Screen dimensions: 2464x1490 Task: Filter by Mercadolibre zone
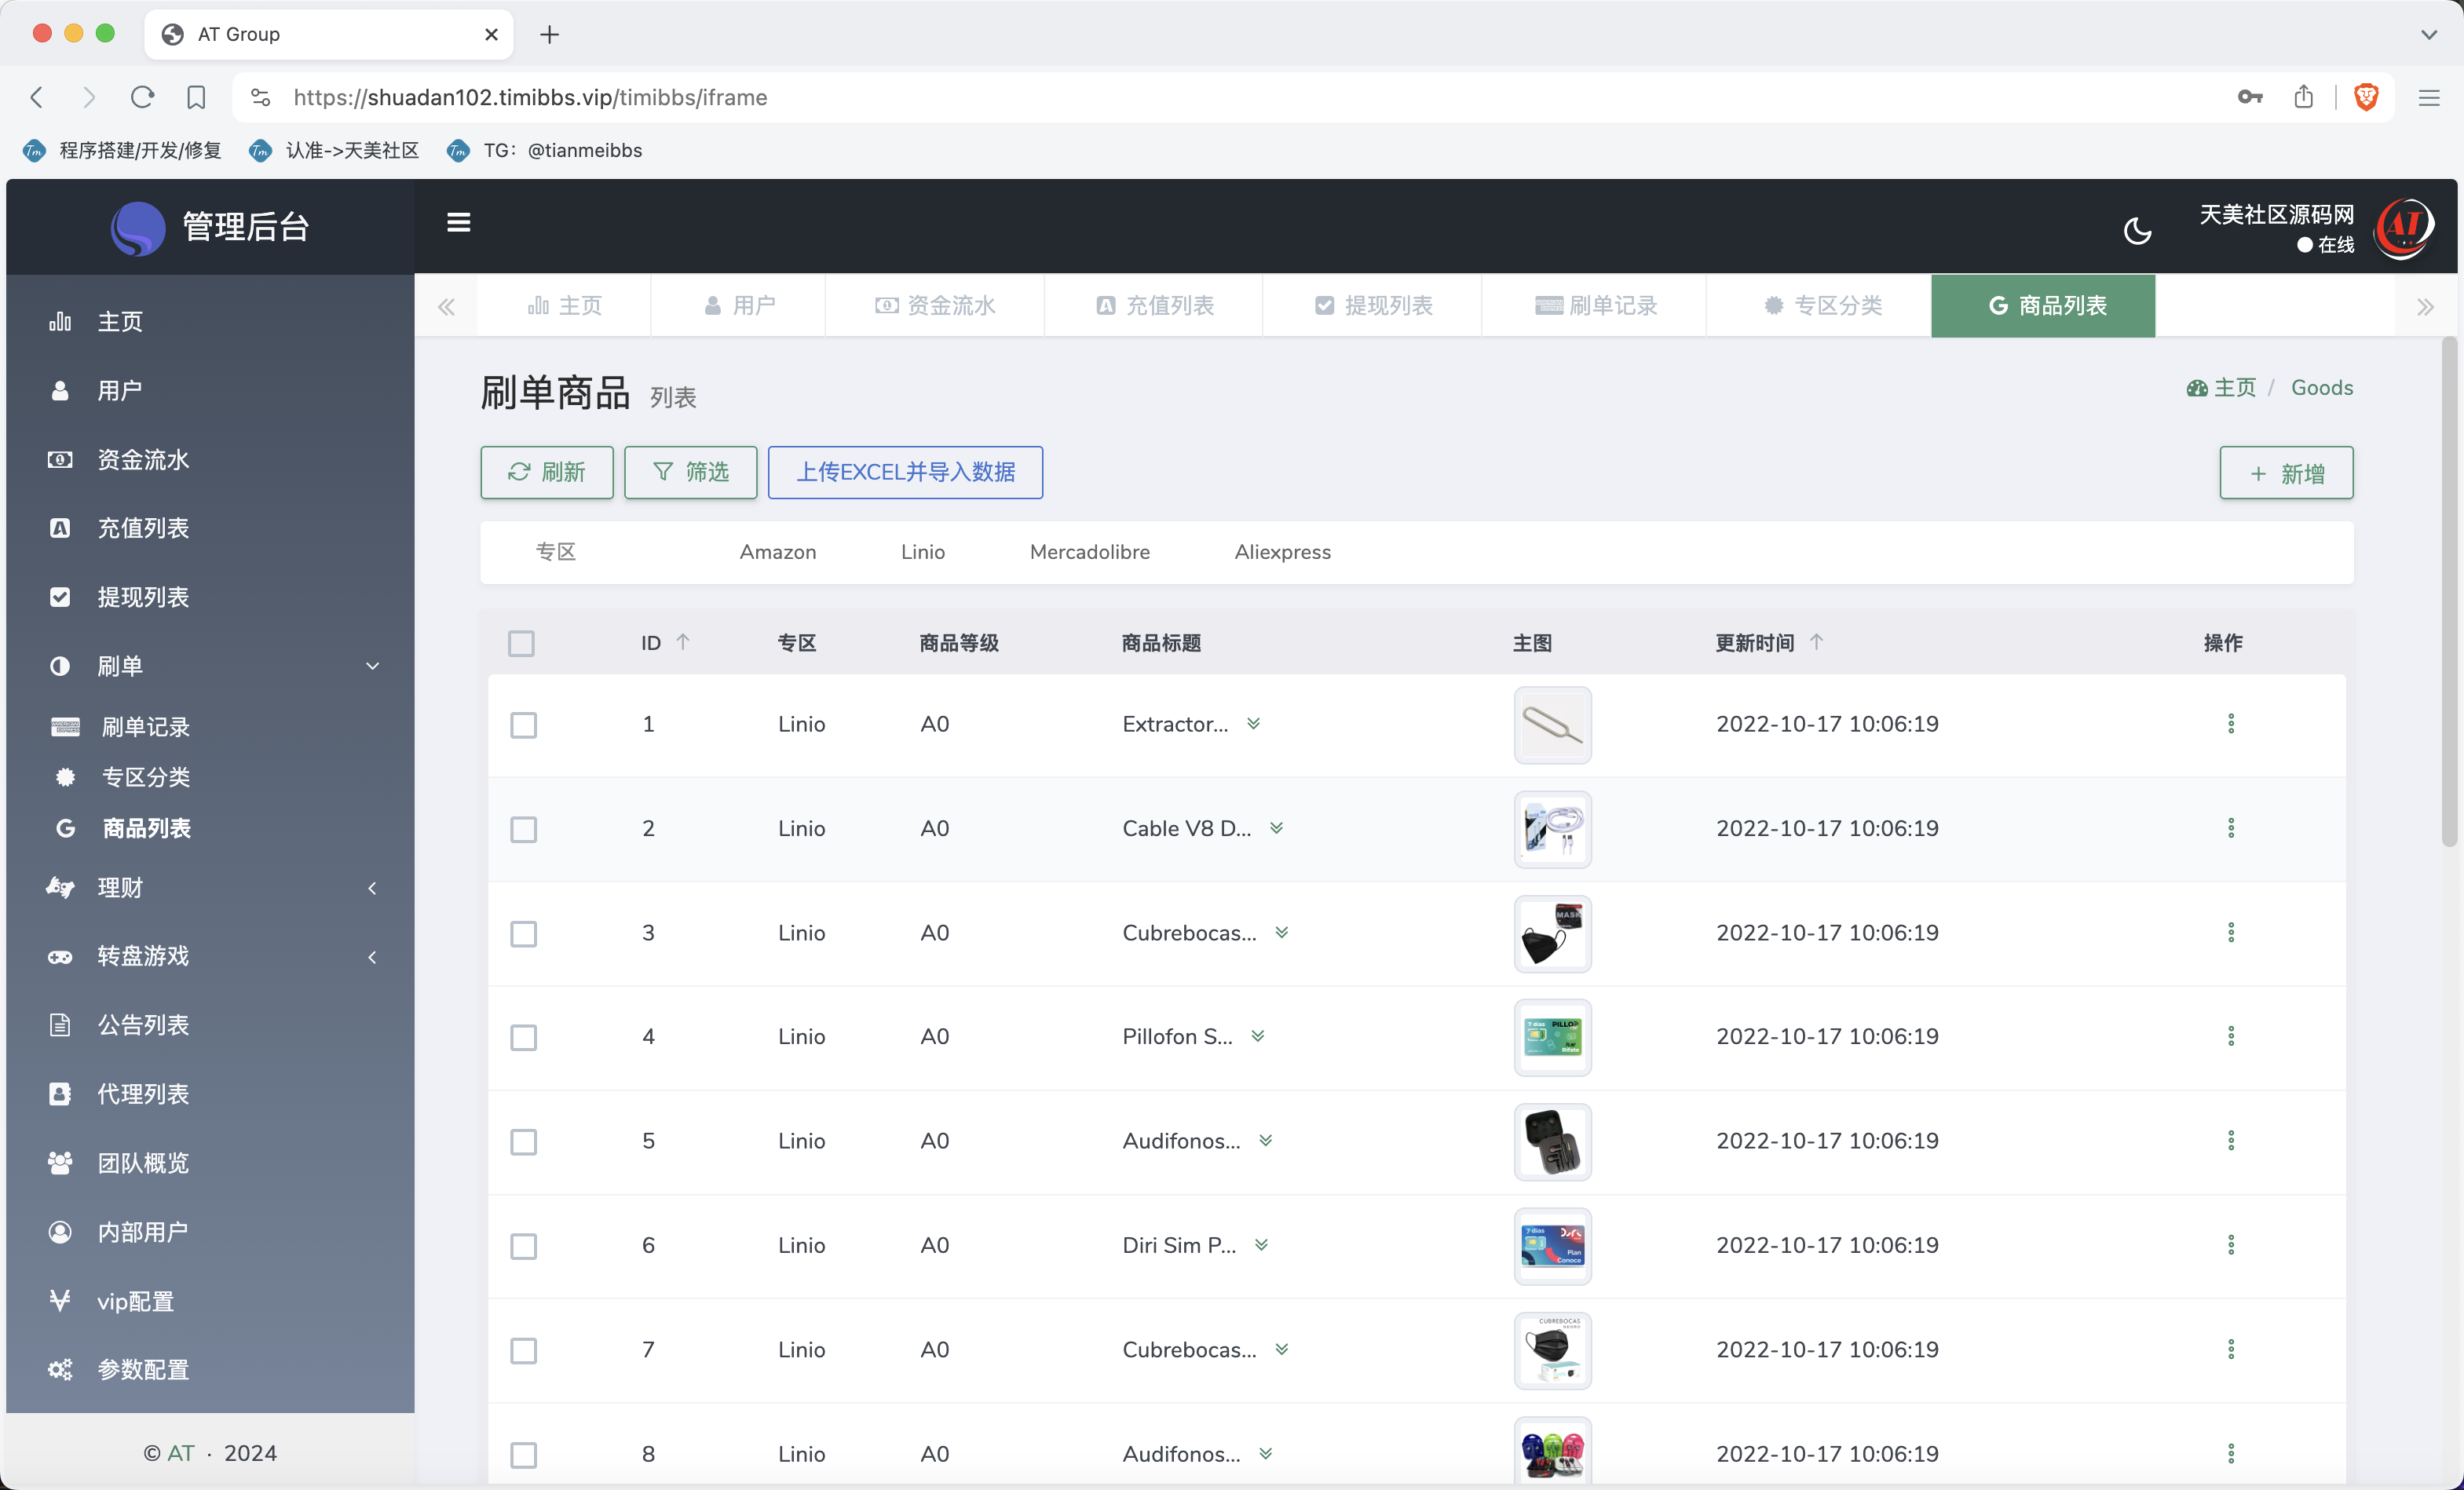(1089, 552)
